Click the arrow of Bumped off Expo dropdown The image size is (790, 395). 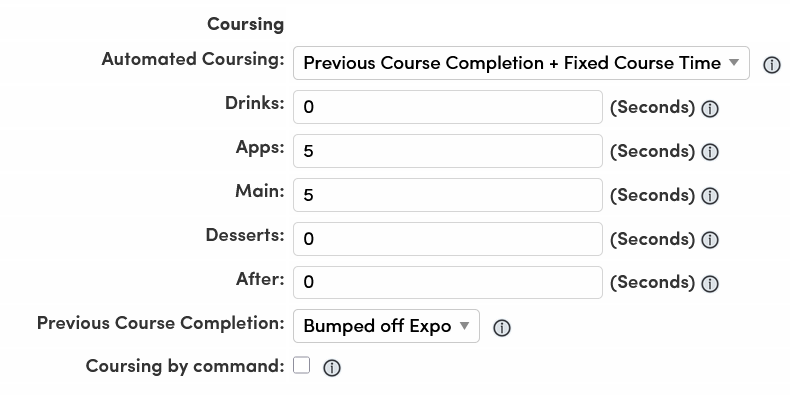tap(465, 325)
